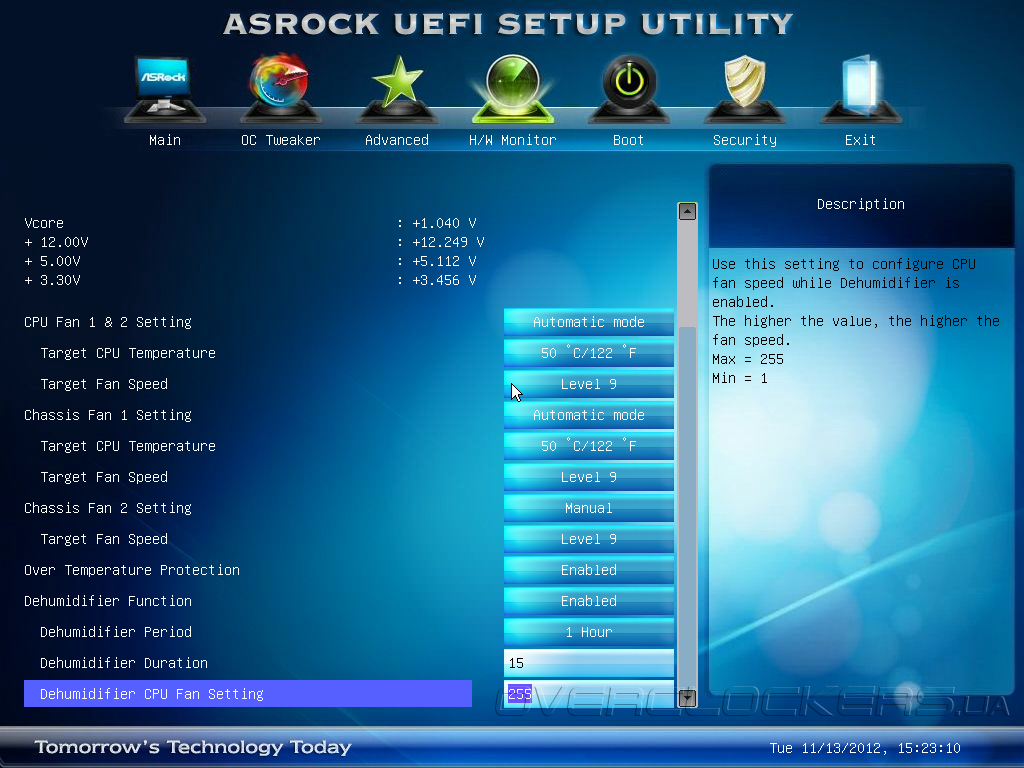1024x768 pixels.
Task: Click highlighted Dehumidifier CPU Fan Setting row
Action: pyautogui.click(x=248, y=694)
